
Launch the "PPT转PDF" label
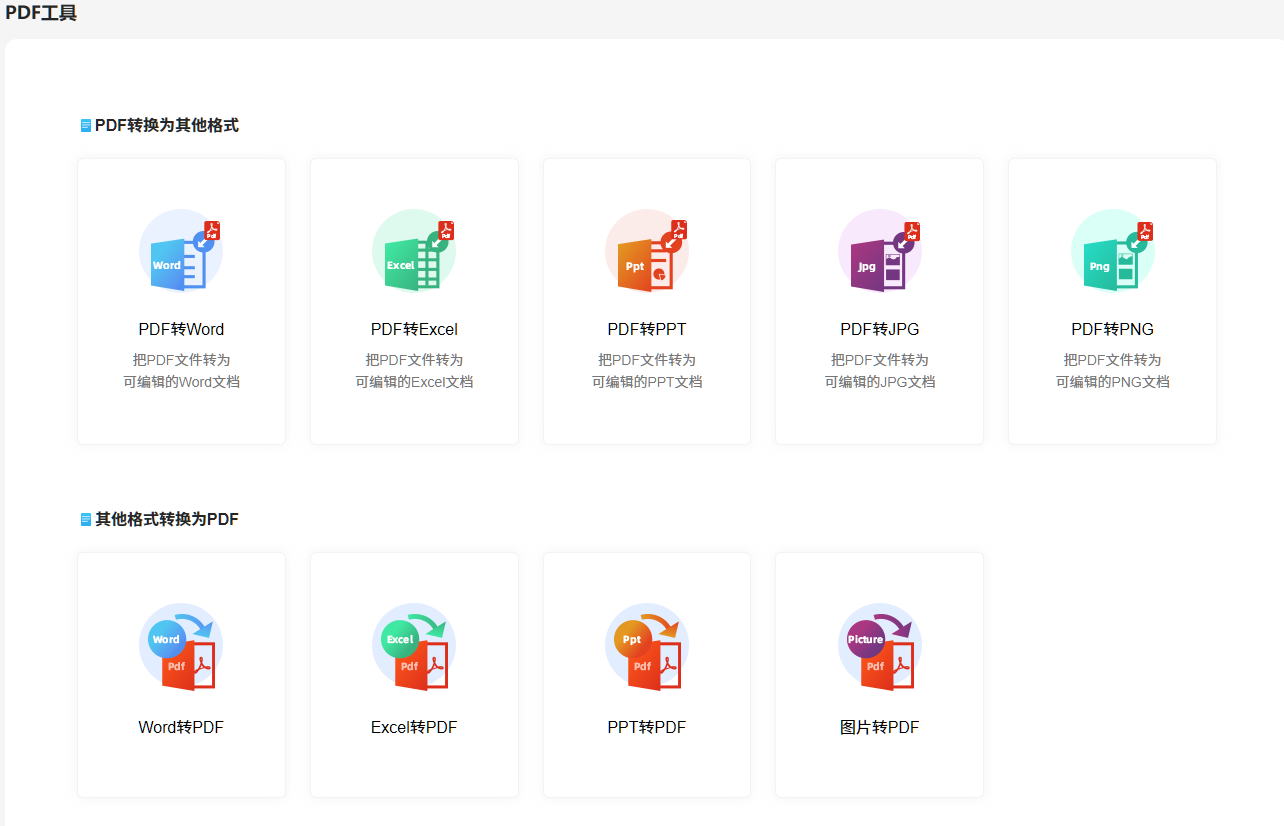pos(647,727)
